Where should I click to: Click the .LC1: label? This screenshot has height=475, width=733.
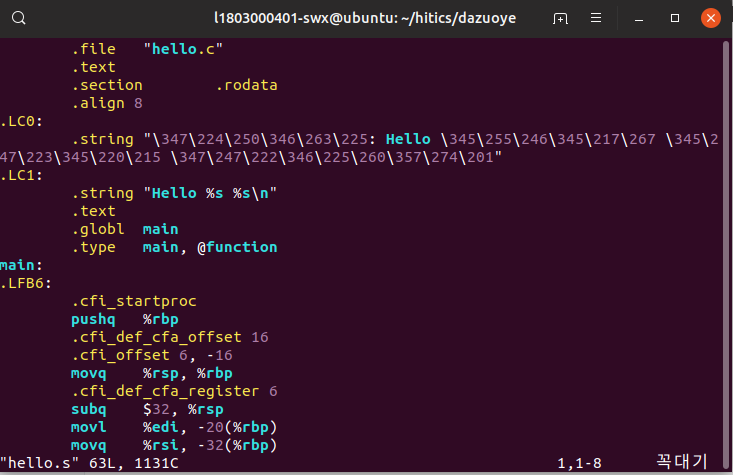pos(22,175)
